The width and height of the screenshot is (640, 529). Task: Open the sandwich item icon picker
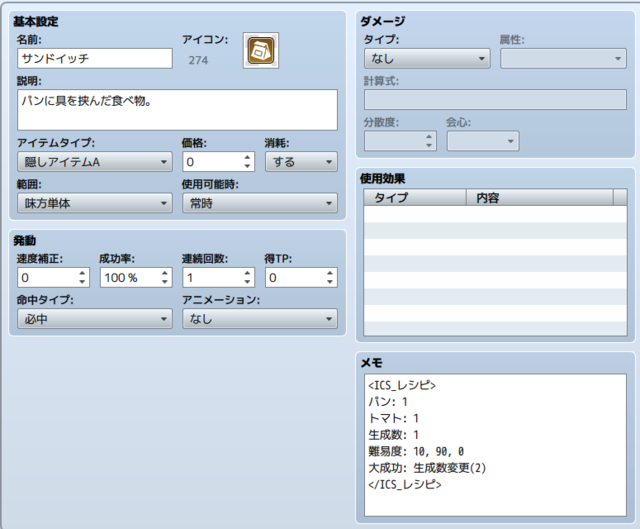261,51
